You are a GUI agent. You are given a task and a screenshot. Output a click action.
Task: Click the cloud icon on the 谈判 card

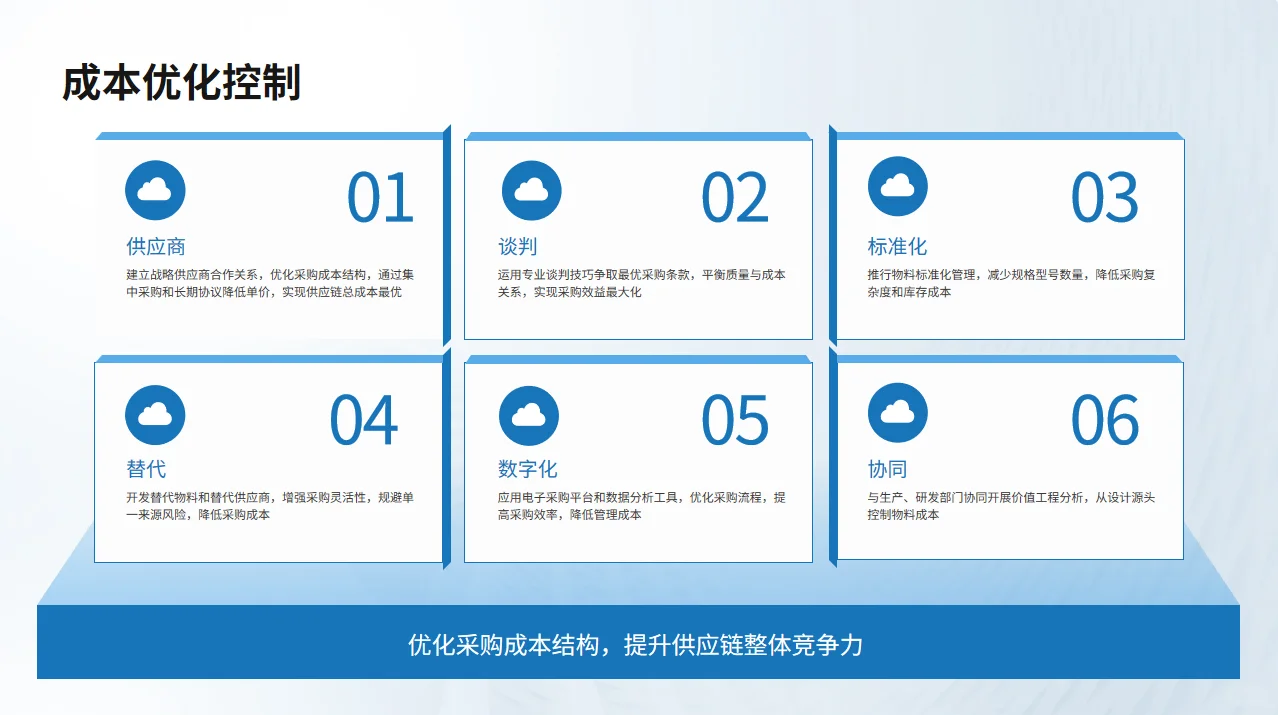pos(530,190)
